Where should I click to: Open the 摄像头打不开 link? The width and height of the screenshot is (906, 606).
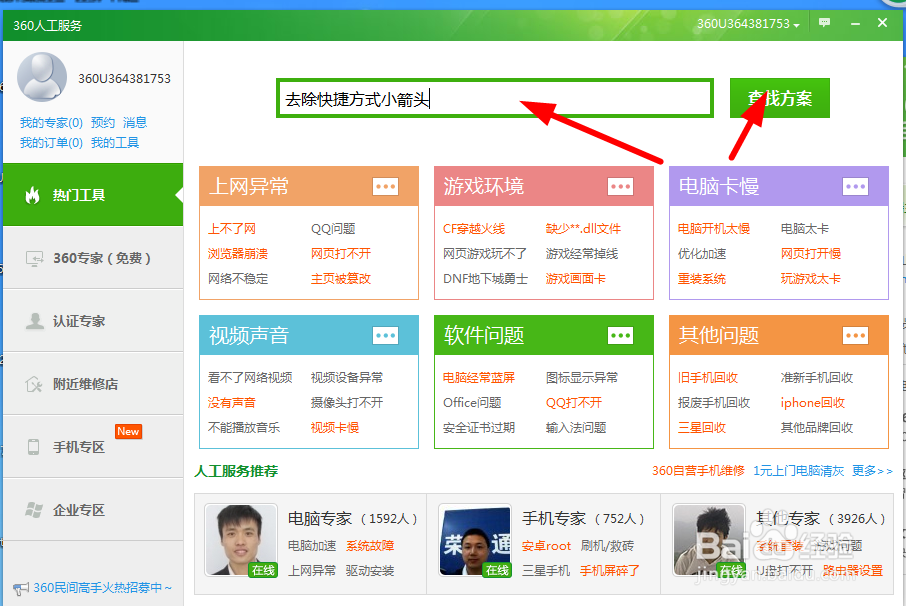coord(347,403)
